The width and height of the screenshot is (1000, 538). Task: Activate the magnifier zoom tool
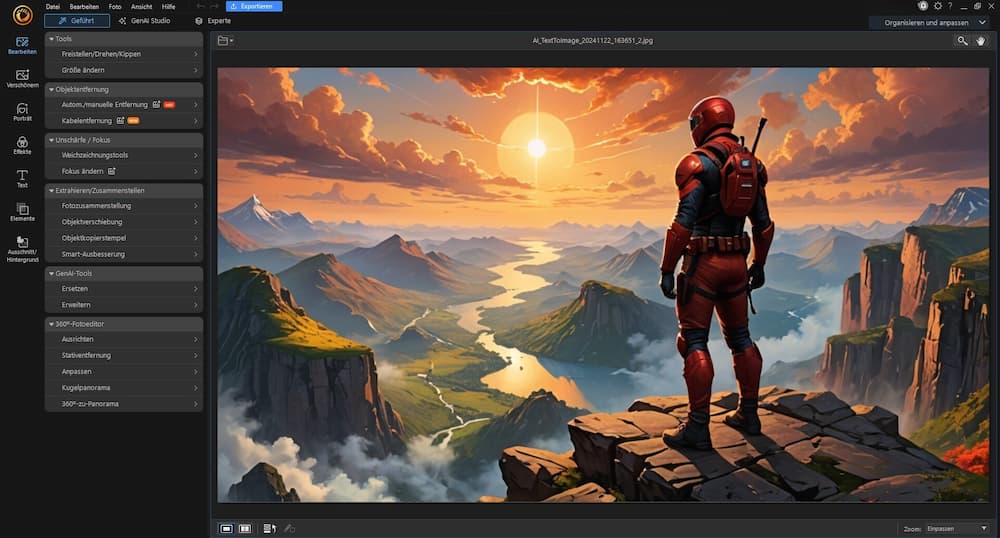[x=962, y=41]
